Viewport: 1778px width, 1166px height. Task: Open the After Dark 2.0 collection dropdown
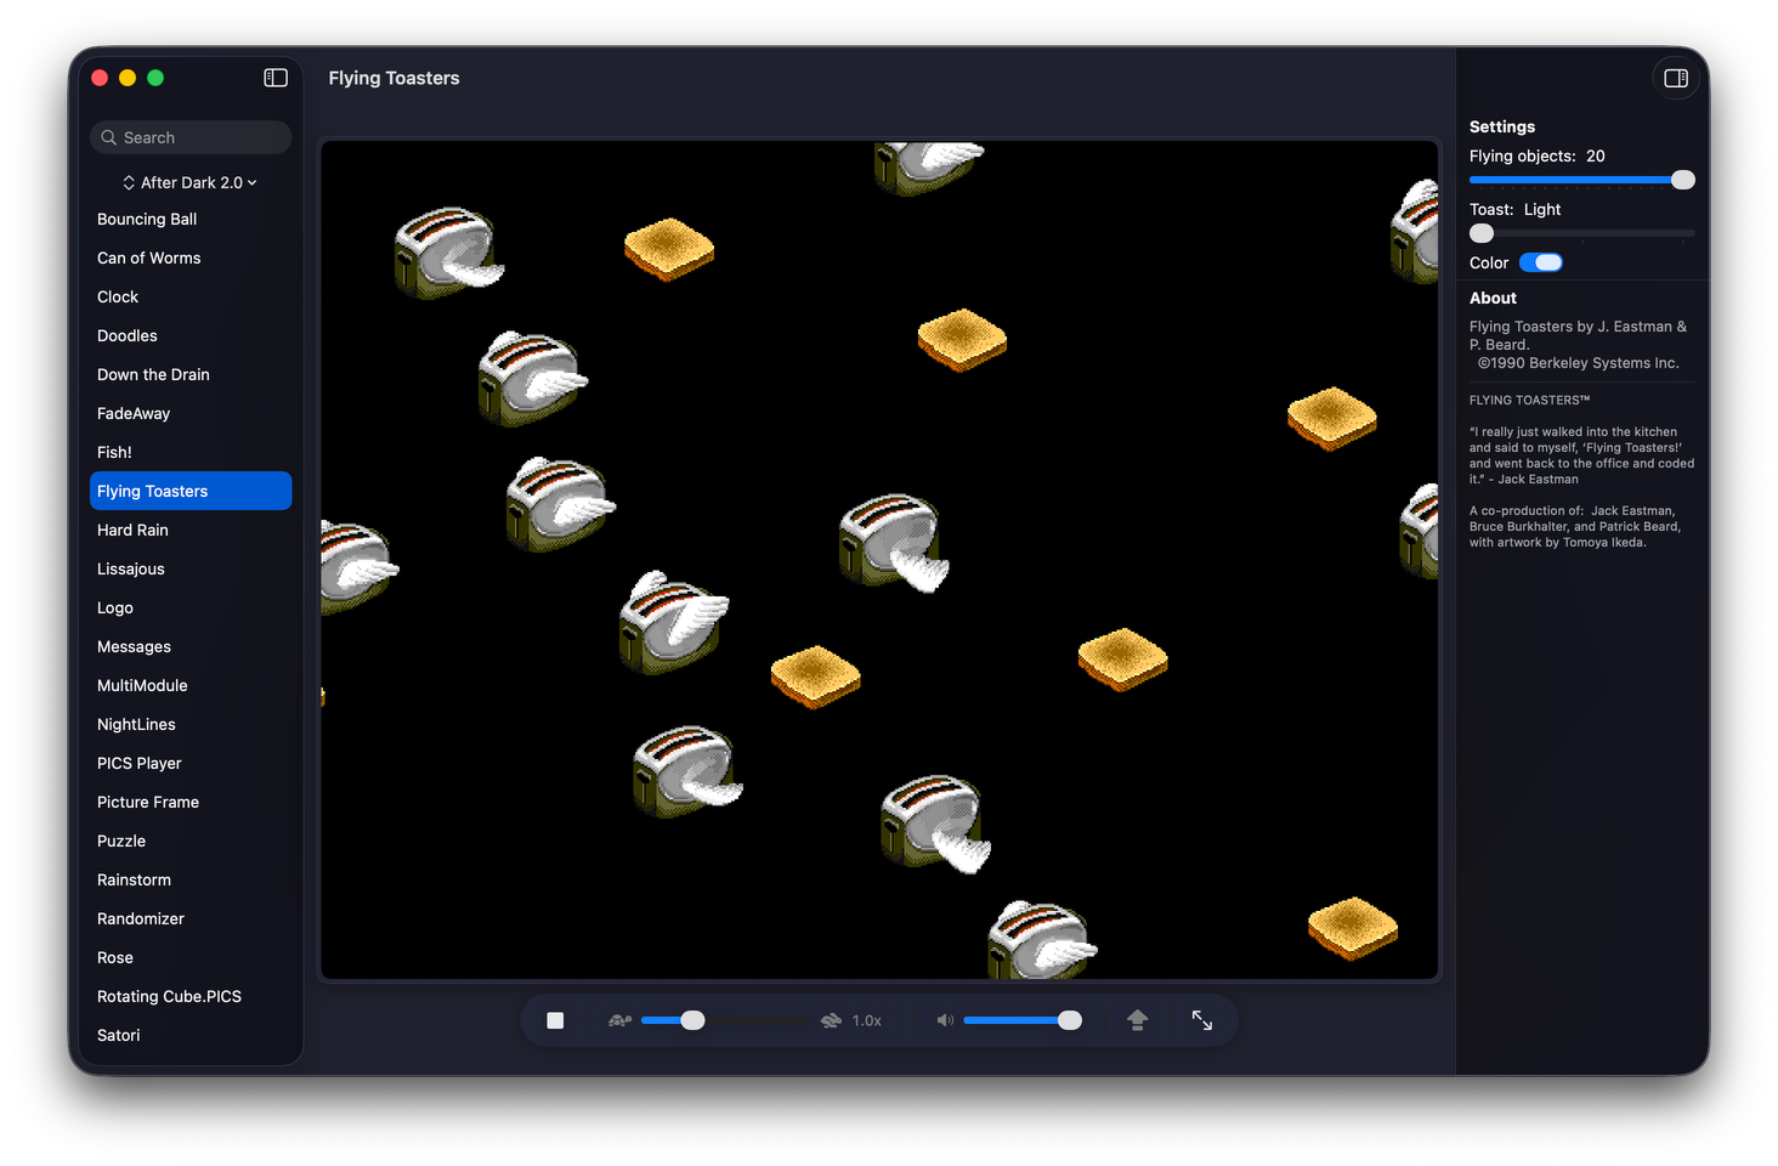point(190,182)
